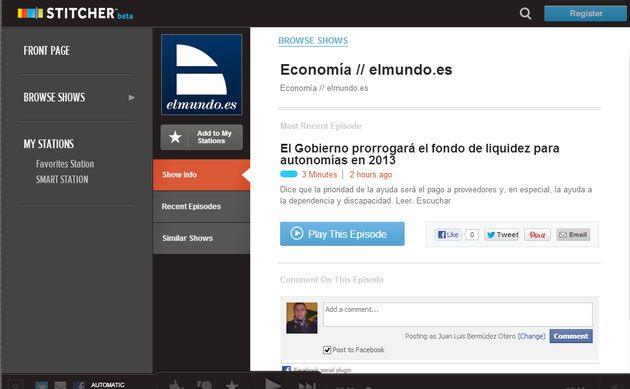630x389 pixels.
Task: Click the elmundo.es show thumbnail
Action: (202, 75)
